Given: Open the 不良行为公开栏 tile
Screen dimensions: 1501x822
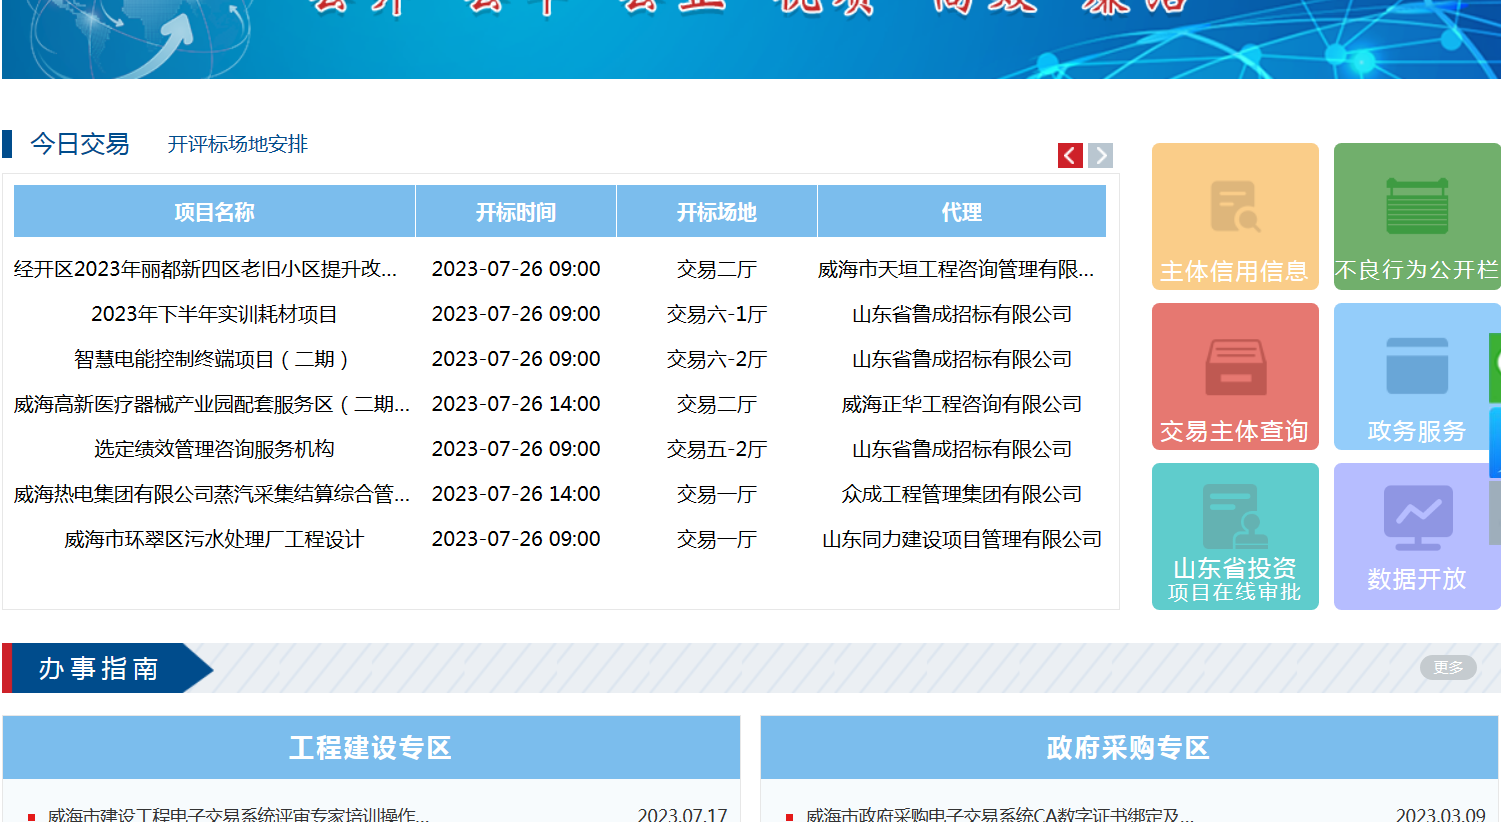Looking at the screenshot, I should [x=1416, y=216].
